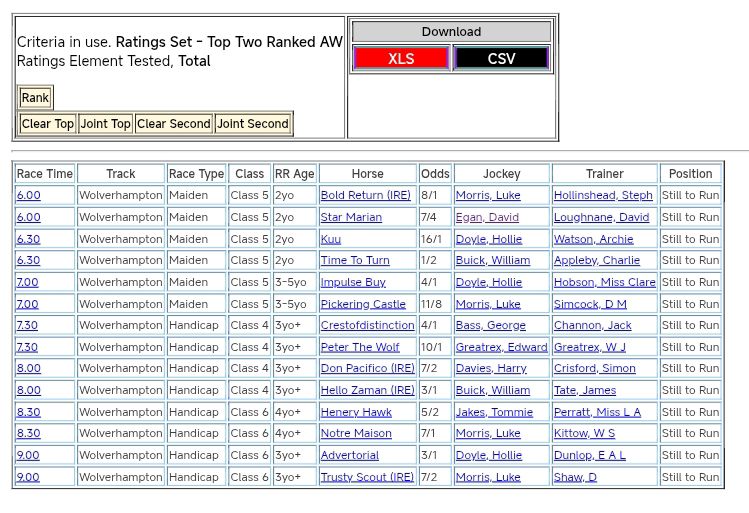Open trainer Perratt, Miss L A link
Image resolution: width=749 pixels, height=513 pixels.
click(x=597, y=412)
